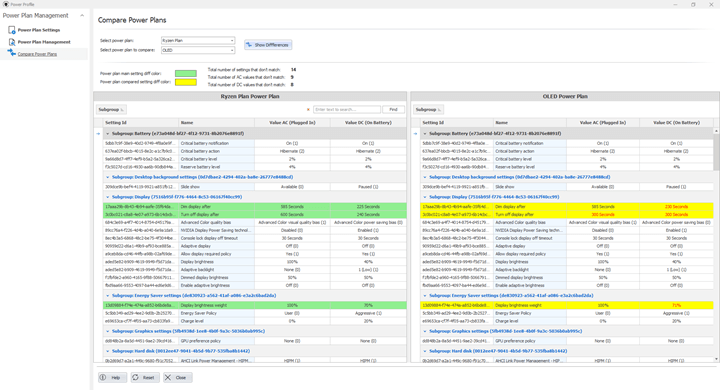Click the Power Profile app icon in title bar
Image resolution: width=720 pixels, height=390 pixels.
click(6, 4)
